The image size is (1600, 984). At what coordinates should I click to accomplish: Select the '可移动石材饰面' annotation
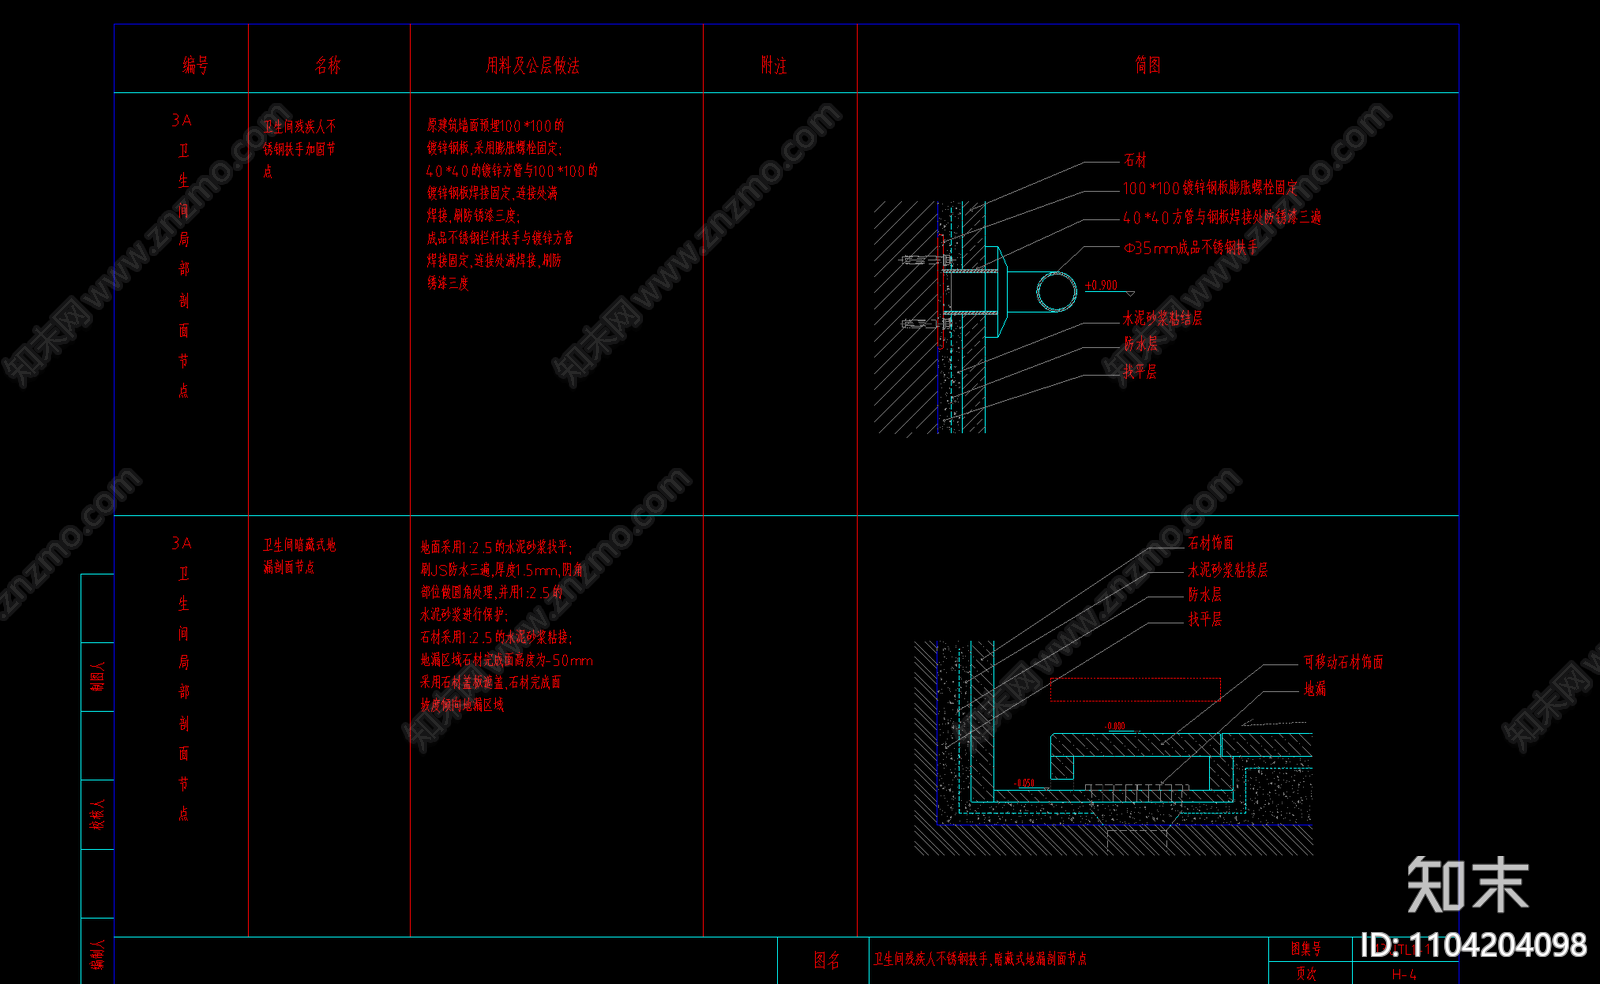point(1343,662)
